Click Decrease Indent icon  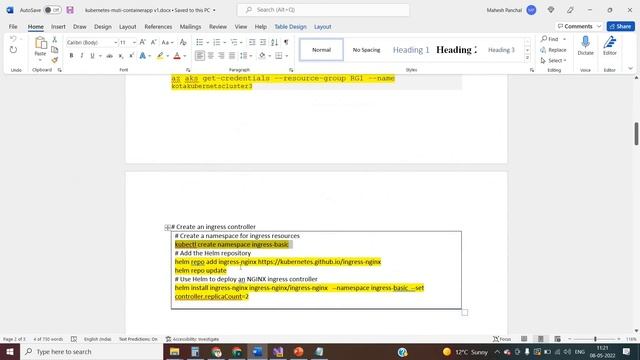pos(252,42)
